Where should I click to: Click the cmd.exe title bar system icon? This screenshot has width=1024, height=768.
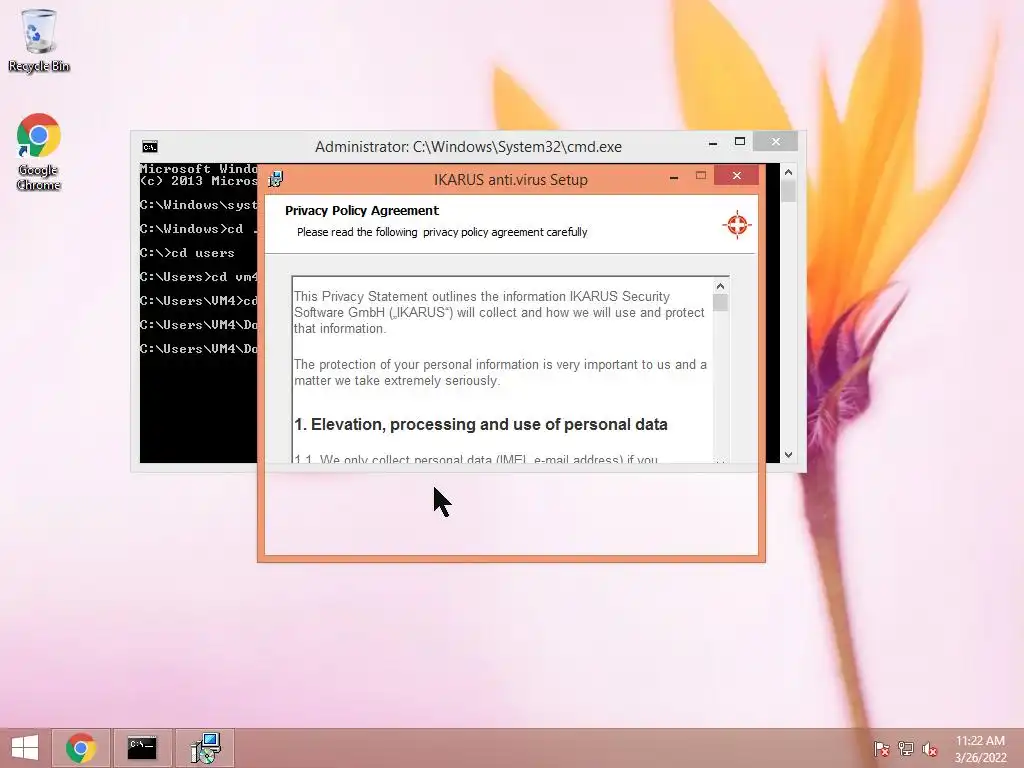pos(150,147)
